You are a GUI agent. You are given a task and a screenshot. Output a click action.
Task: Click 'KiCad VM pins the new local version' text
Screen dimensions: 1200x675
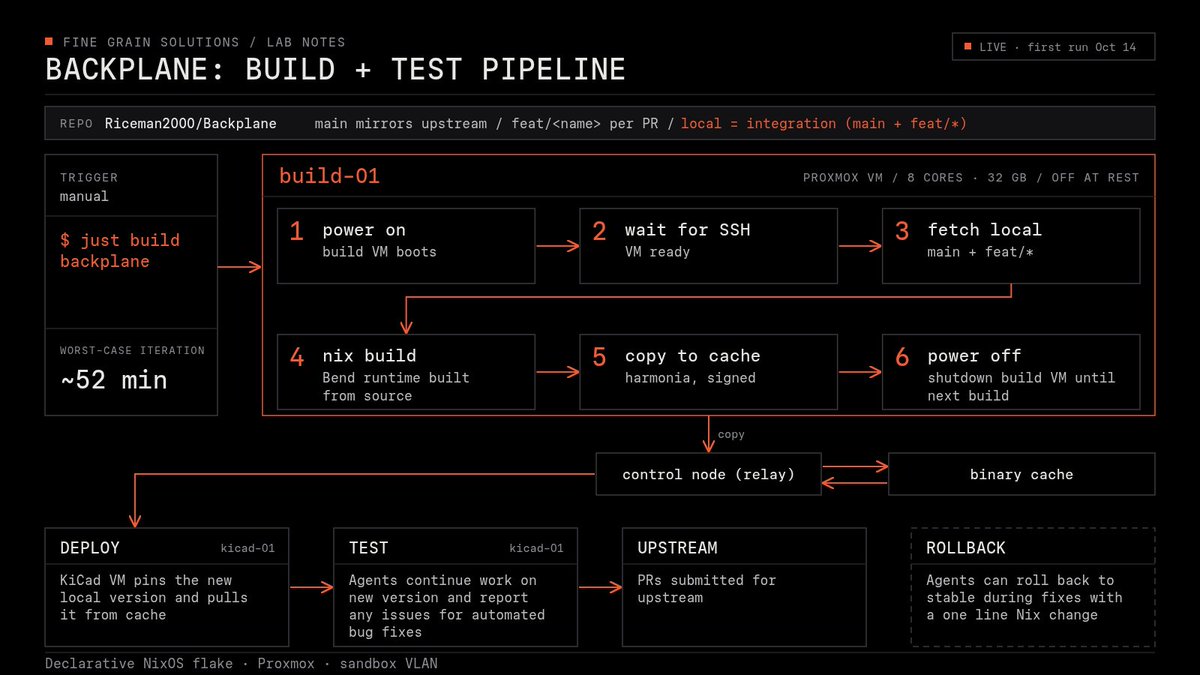tap(153, 597)
